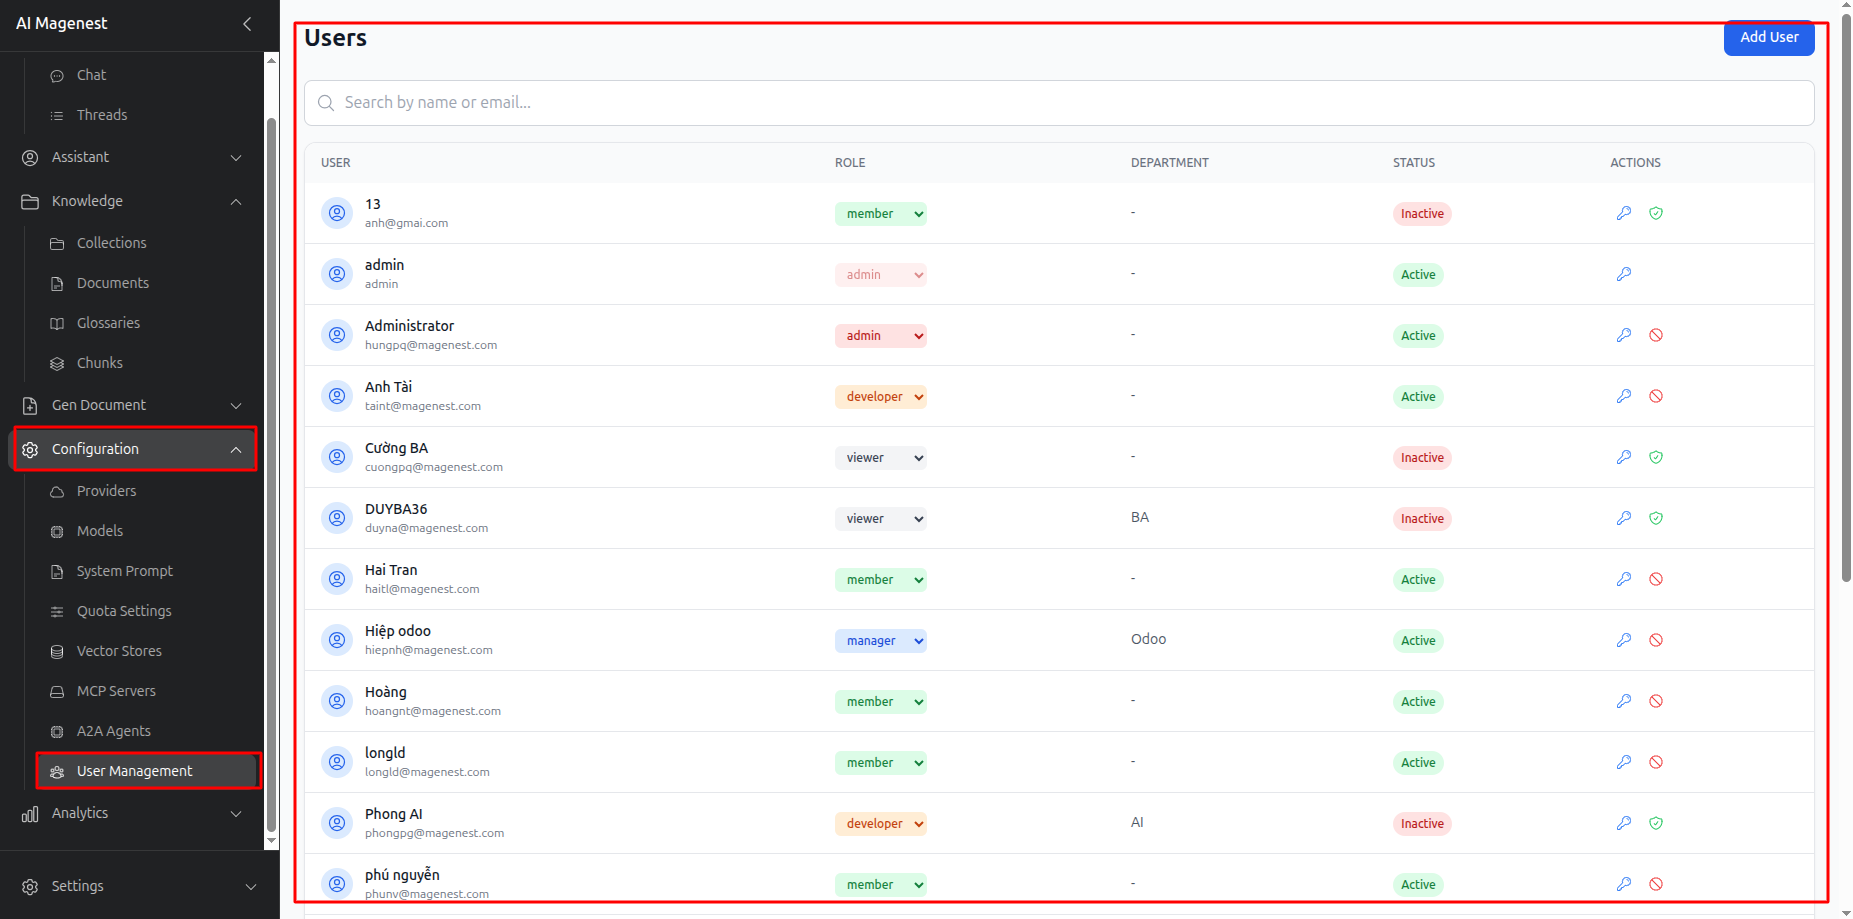
Task: Click key icon for longld
Action: pos(1624,762)
